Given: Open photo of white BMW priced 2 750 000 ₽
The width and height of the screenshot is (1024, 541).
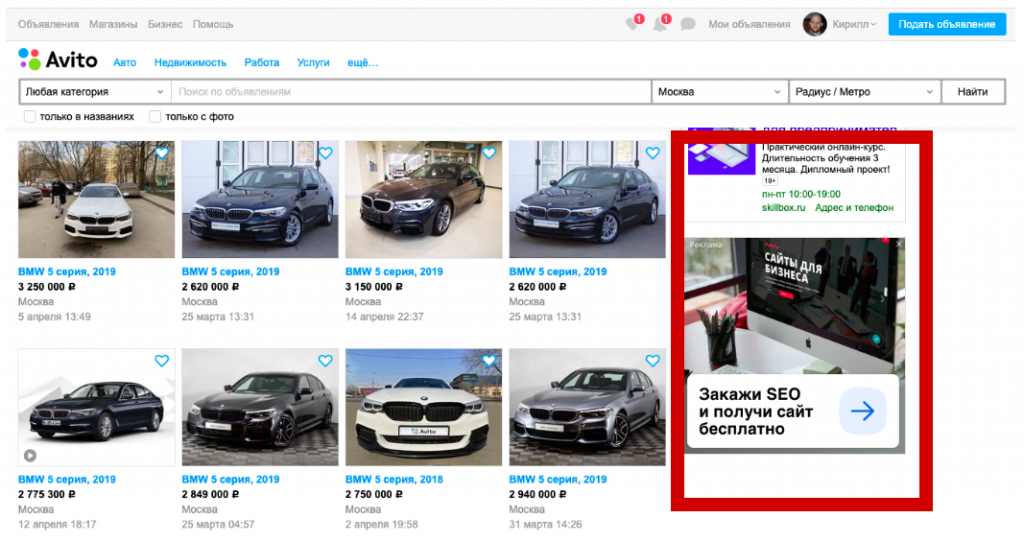Looking at the screenshot, I should click(x=424, y=407).
